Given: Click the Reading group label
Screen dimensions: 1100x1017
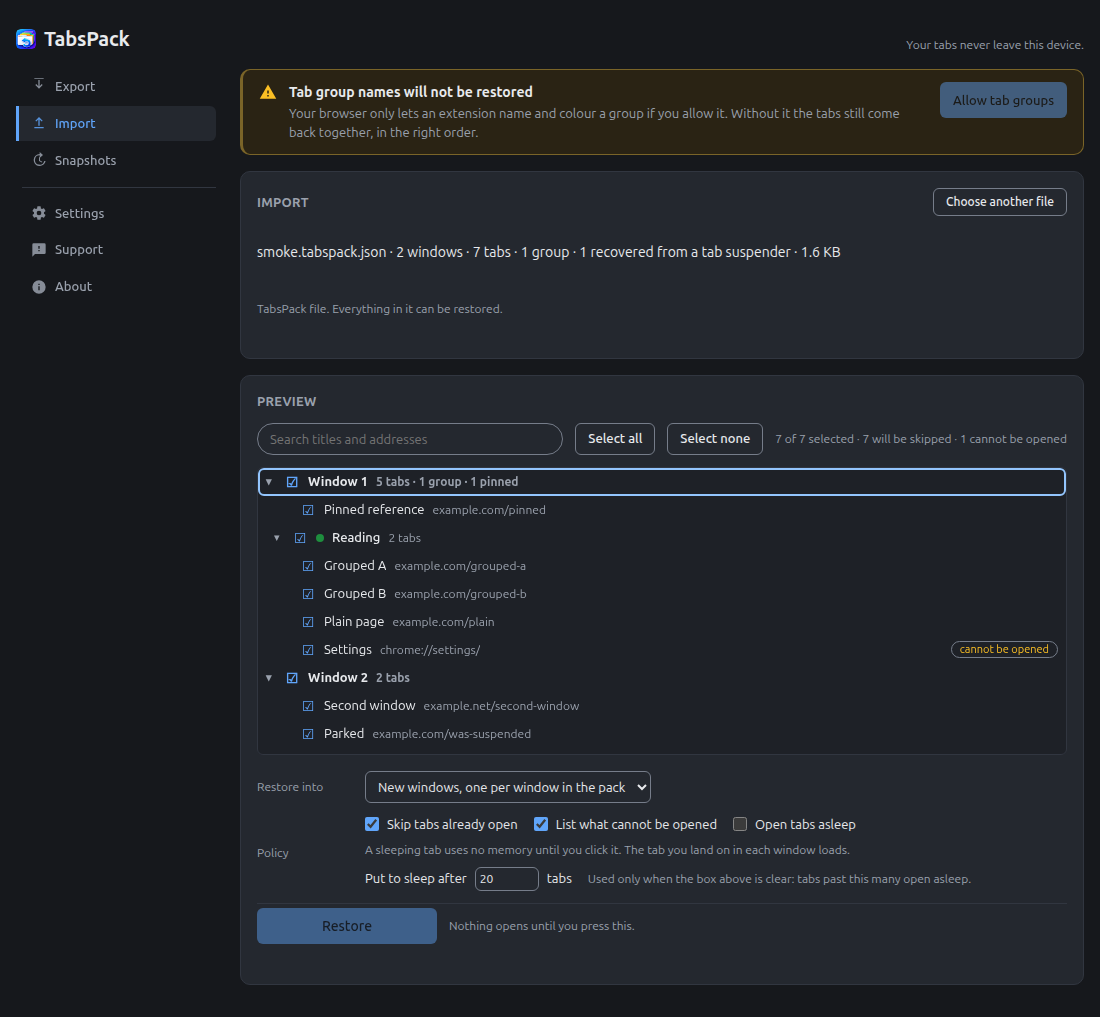Looking at the screenshot, I should coord(356,538).
